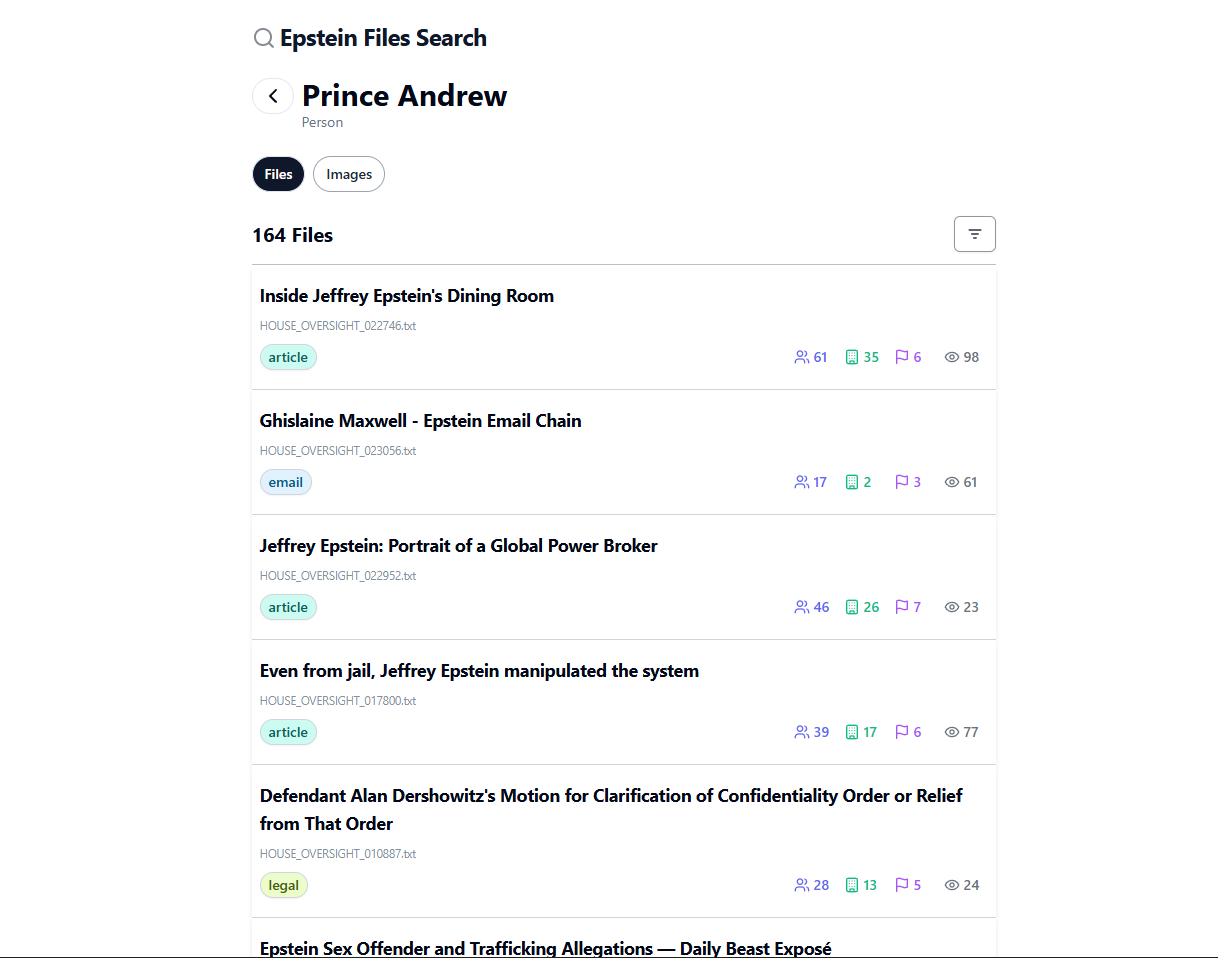Open the Ghislaine Maxwell - Epstein Email Chain file

tap(420, 420)
